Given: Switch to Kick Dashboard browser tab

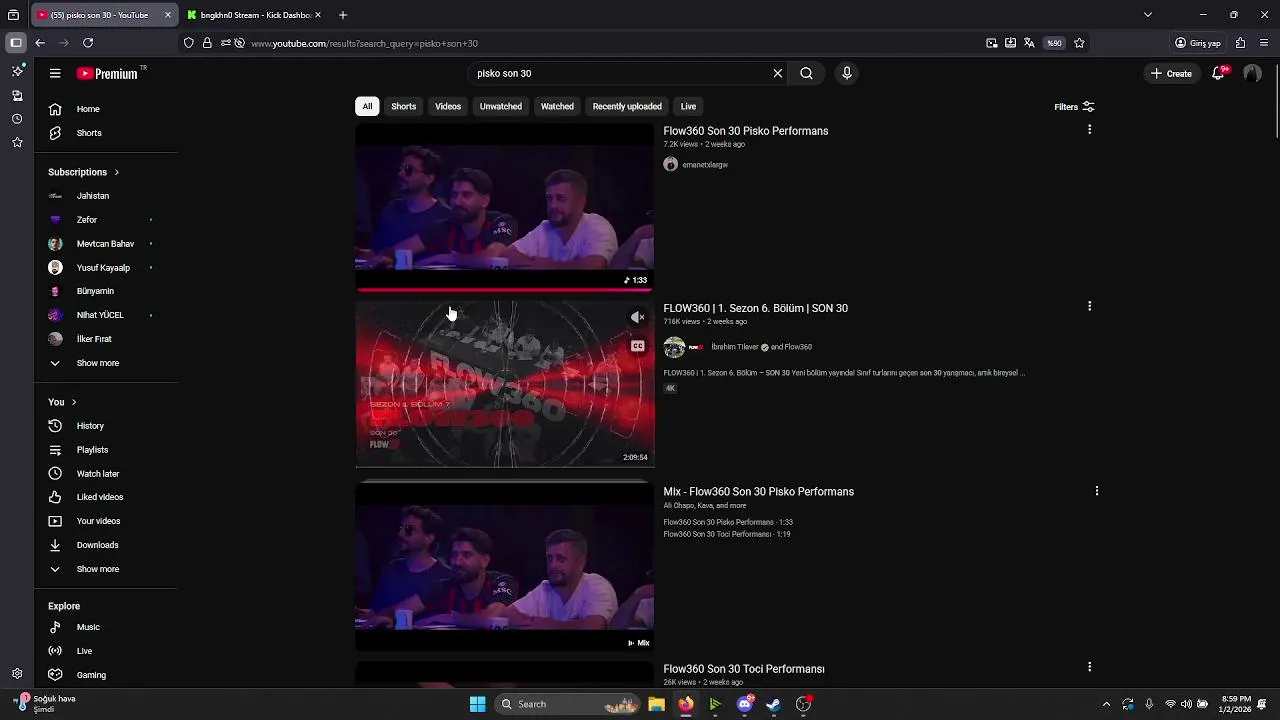Looking at the screenshot, I should [255, 15].
